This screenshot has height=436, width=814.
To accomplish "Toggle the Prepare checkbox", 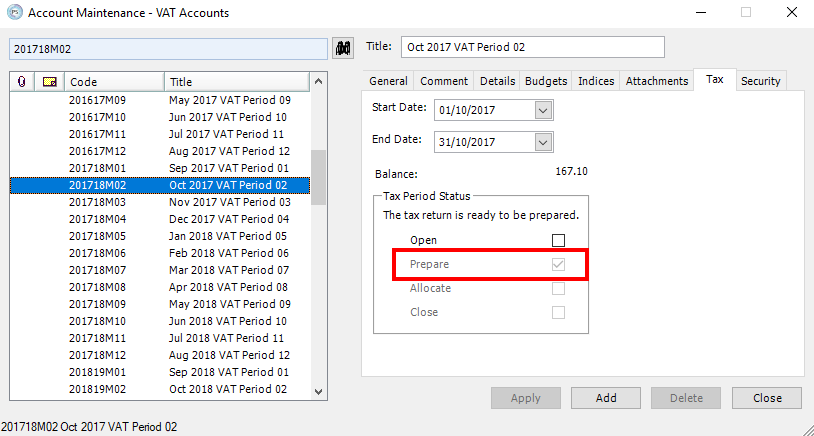I will coord(558,265).
